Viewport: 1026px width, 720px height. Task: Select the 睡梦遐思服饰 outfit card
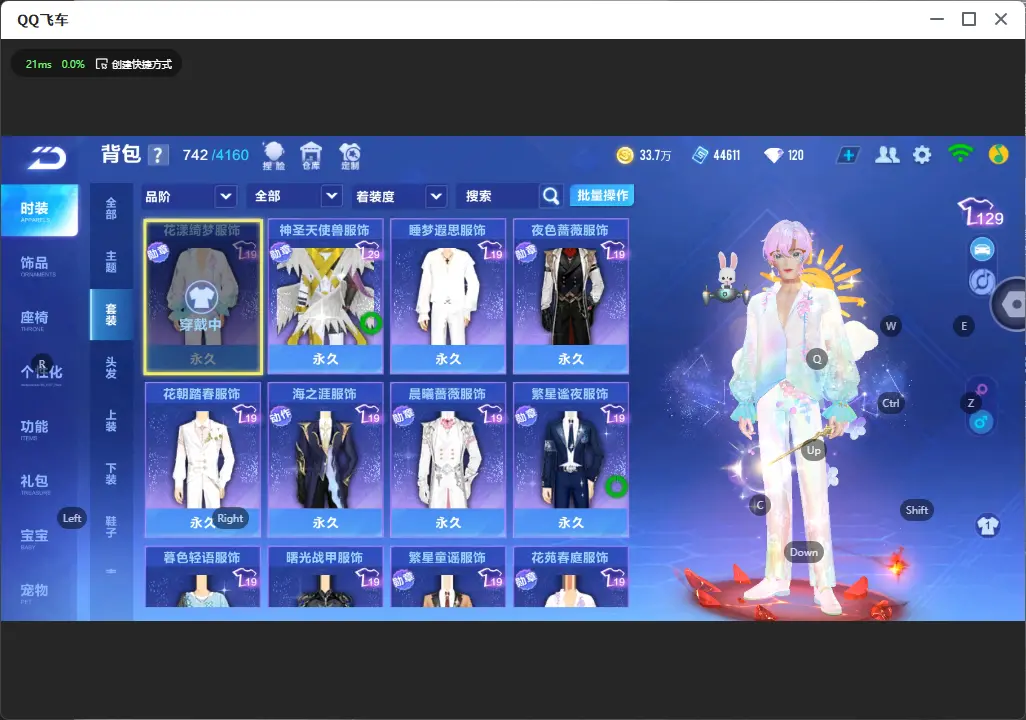pyautogui.click(x=448, y=297)
